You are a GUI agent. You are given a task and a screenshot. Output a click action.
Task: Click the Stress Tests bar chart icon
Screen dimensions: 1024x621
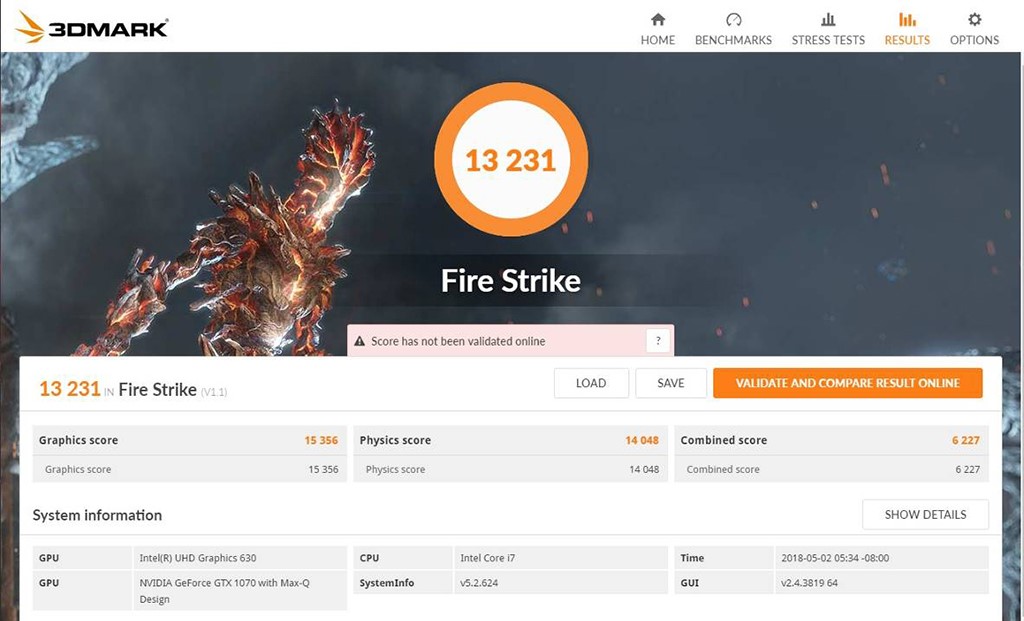[x=828, y=19]
